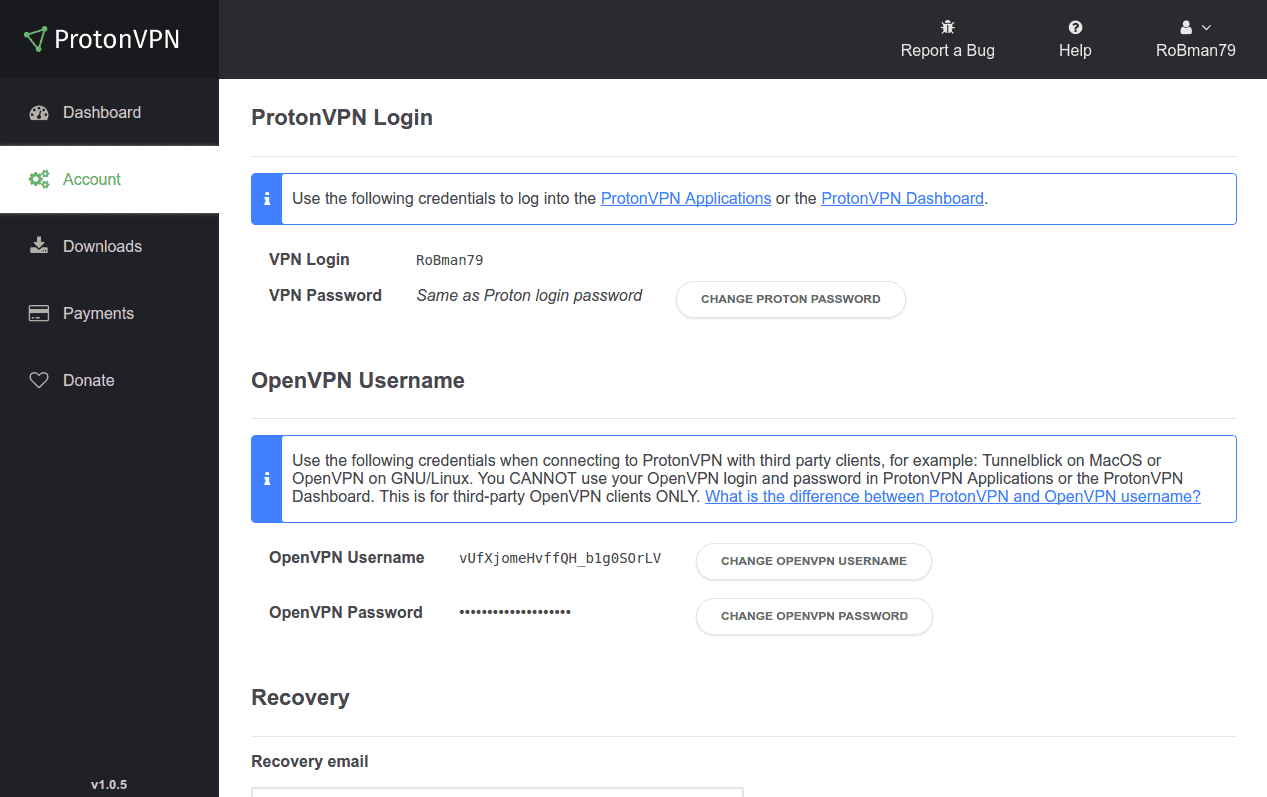Click the bug icon in header

click(x=948, y=27)
